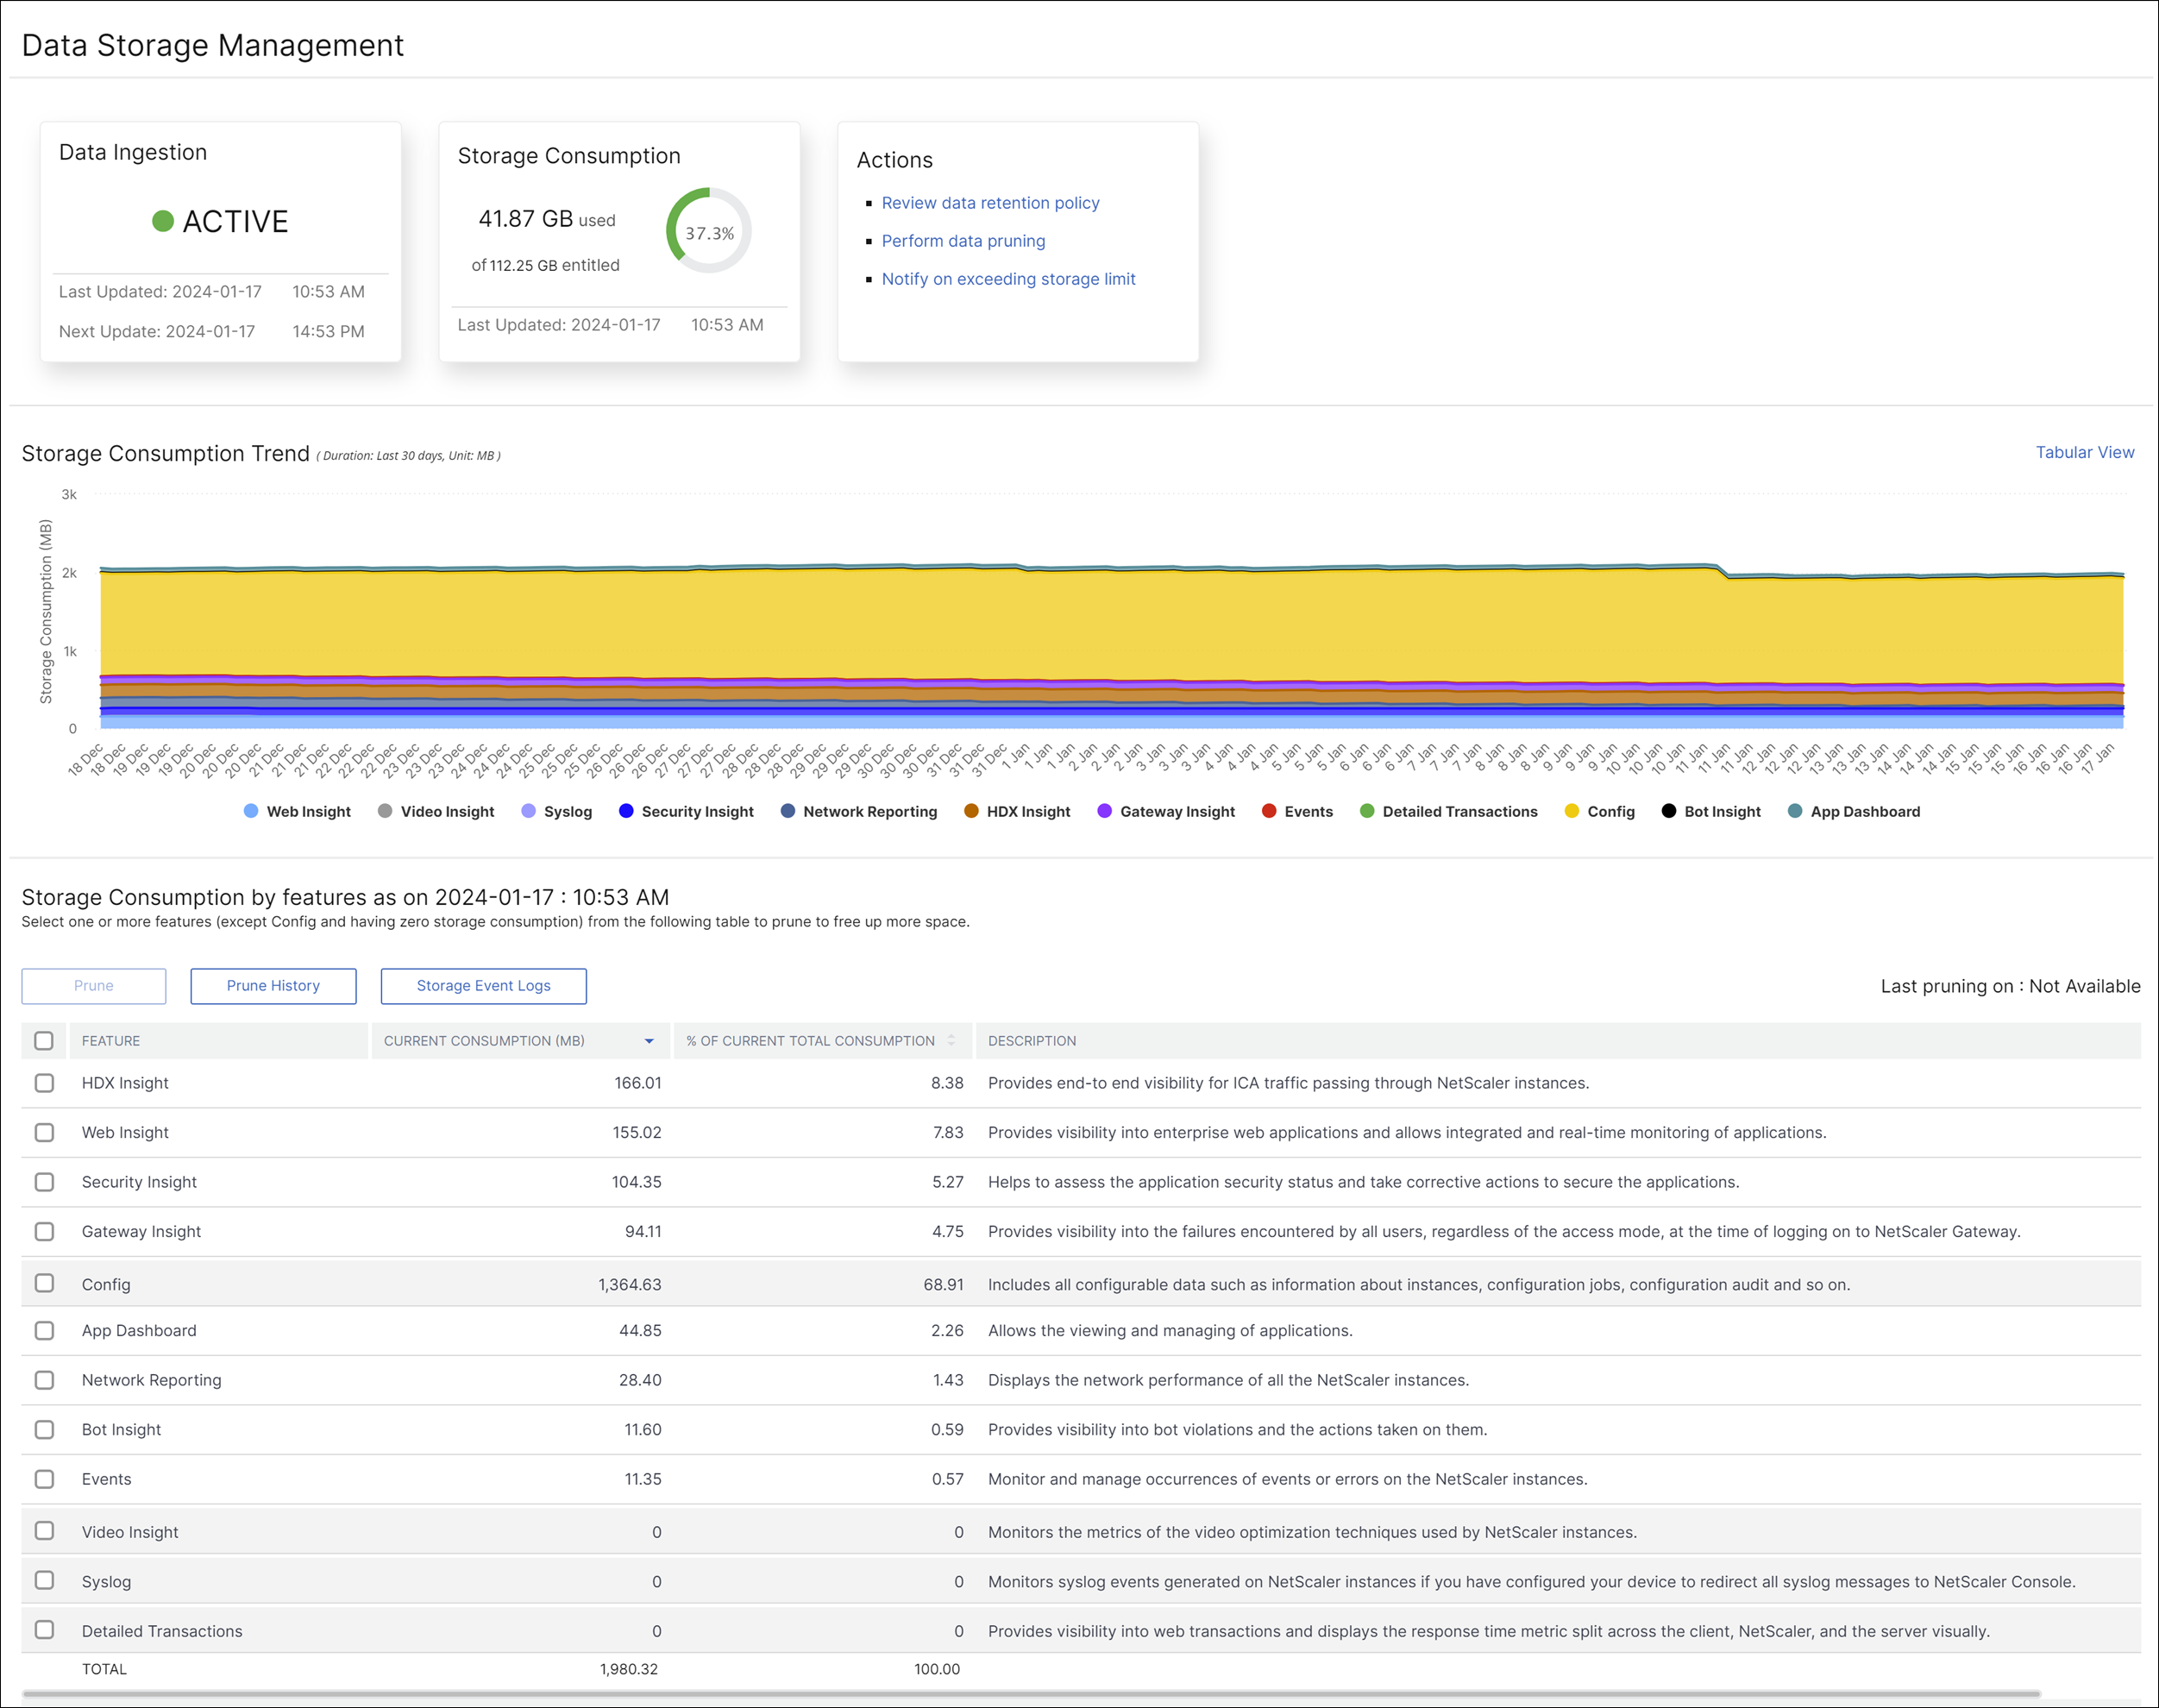Select all features header checkbox
Image resolution: width=2159 pixels, height=1708 pixels.
click(44, 1041)
